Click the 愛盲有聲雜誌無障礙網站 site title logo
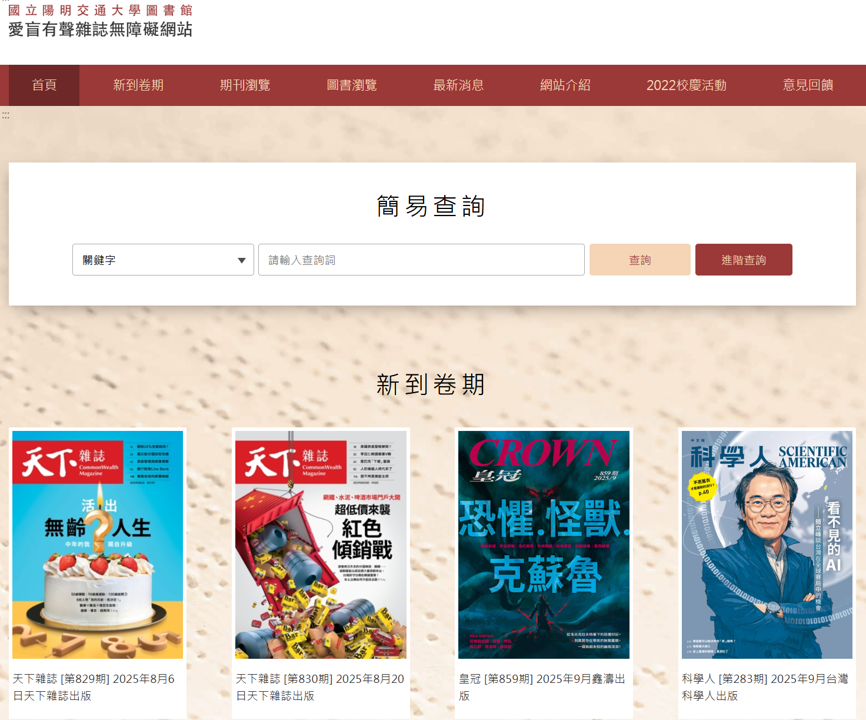This screenshot has width=866, height=720. coord(100,30)
